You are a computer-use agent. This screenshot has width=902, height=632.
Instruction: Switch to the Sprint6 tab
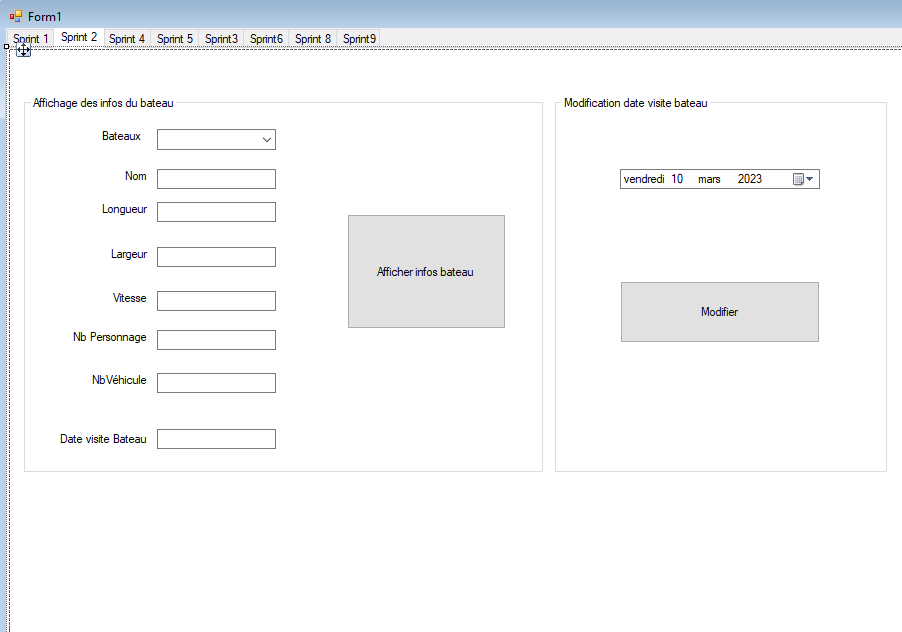point(266,39)
